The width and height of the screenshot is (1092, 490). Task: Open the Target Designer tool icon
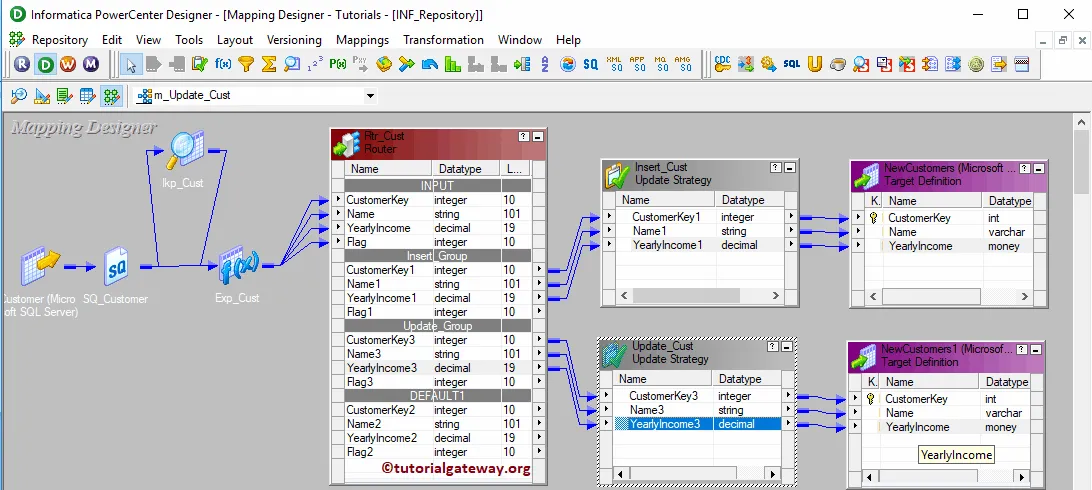[x=42, y=95]
